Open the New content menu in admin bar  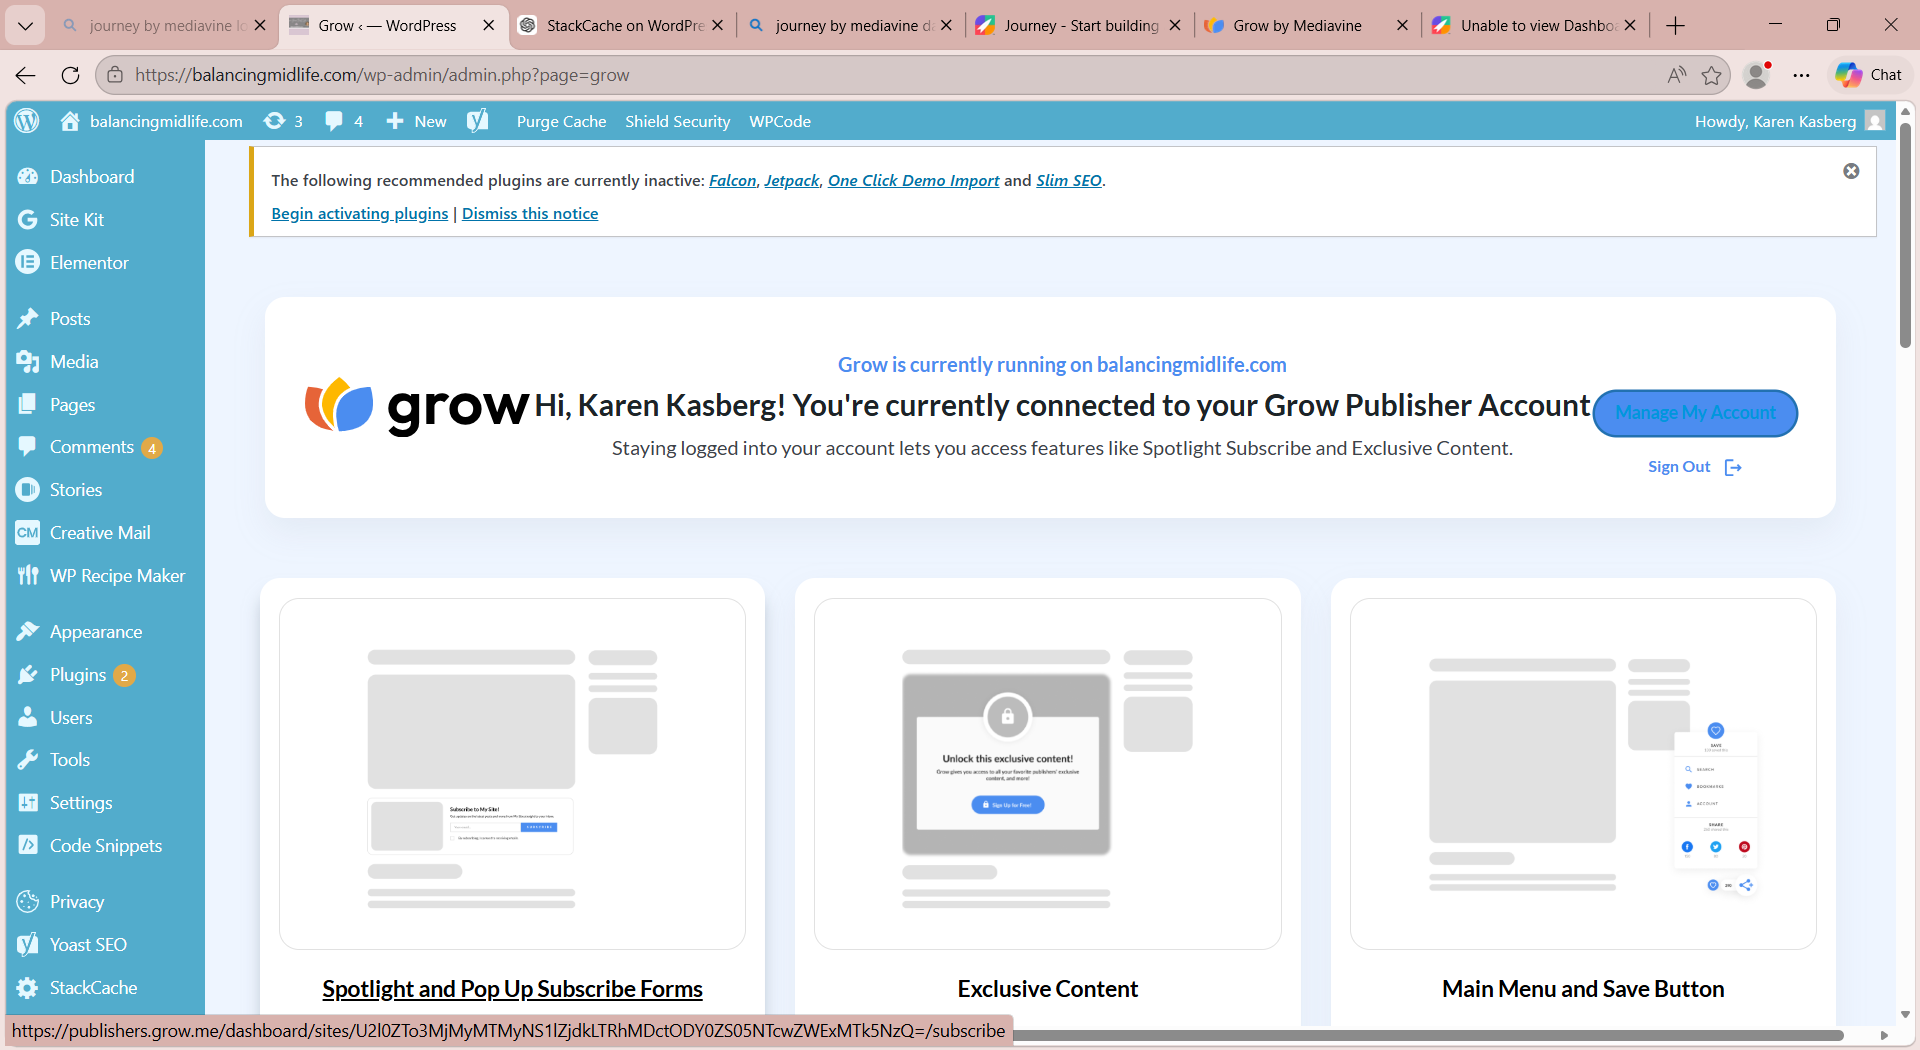click(417, 121)
